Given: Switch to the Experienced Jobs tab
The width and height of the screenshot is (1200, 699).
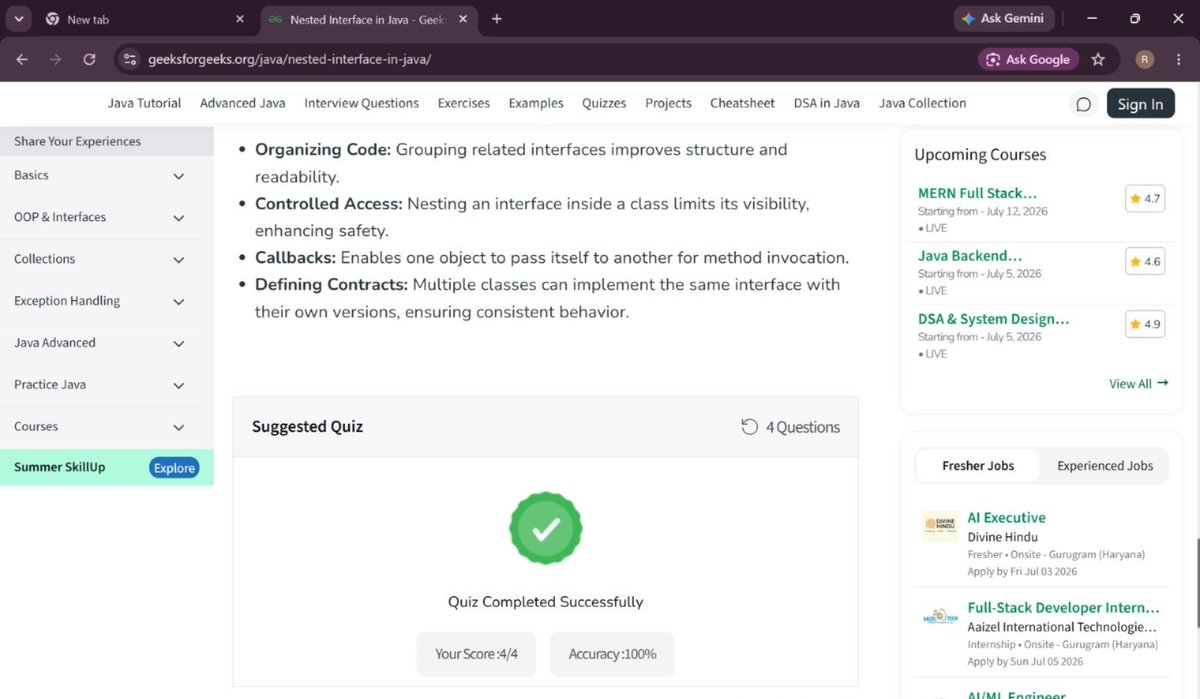Looking at the screenshot, I should pyautogui.click(x=1105, y=465).
